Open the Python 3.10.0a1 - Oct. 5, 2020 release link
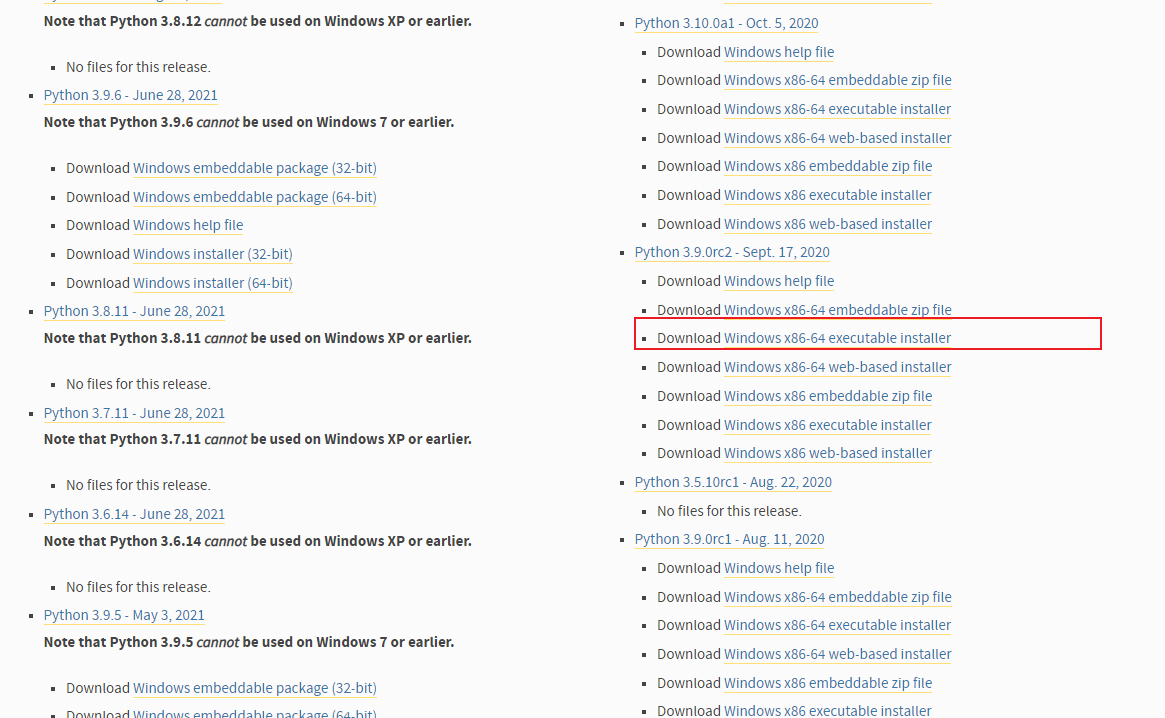Image resolution: width=1165 pixels, height=718 pixels. coord(727,23)
